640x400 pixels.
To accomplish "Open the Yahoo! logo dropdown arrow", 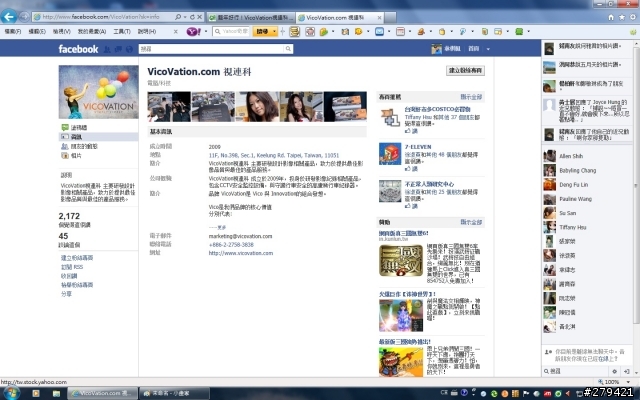I will (x=206, y=31).
